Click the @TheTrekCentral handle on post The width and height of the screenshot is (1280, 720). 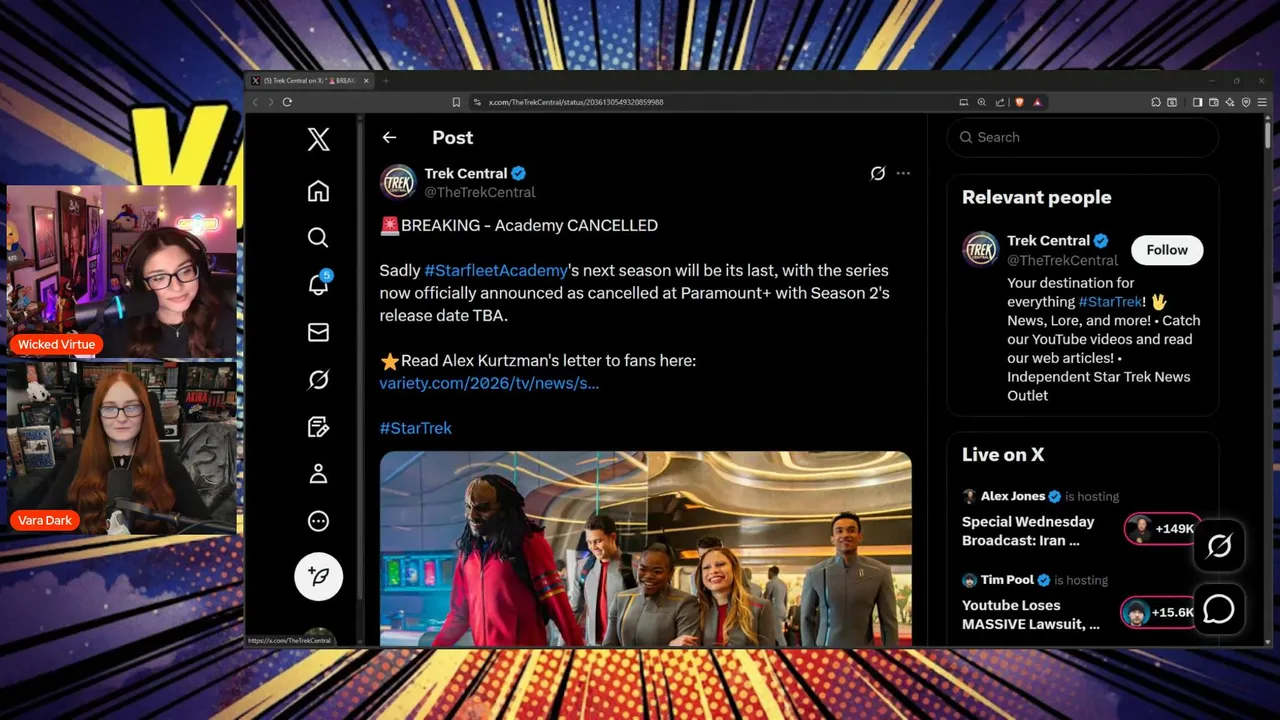click(x=480, y=192)
